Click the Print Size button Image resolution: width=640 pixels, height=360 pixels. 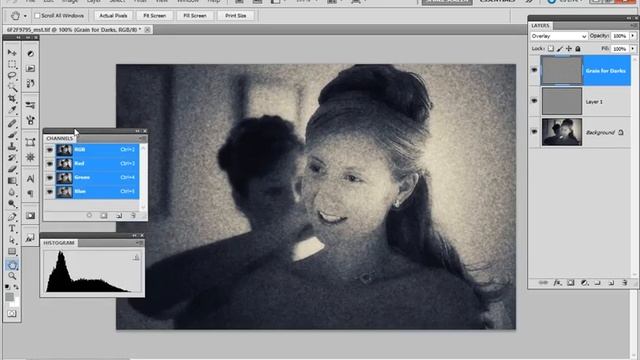tap(236, 16)
